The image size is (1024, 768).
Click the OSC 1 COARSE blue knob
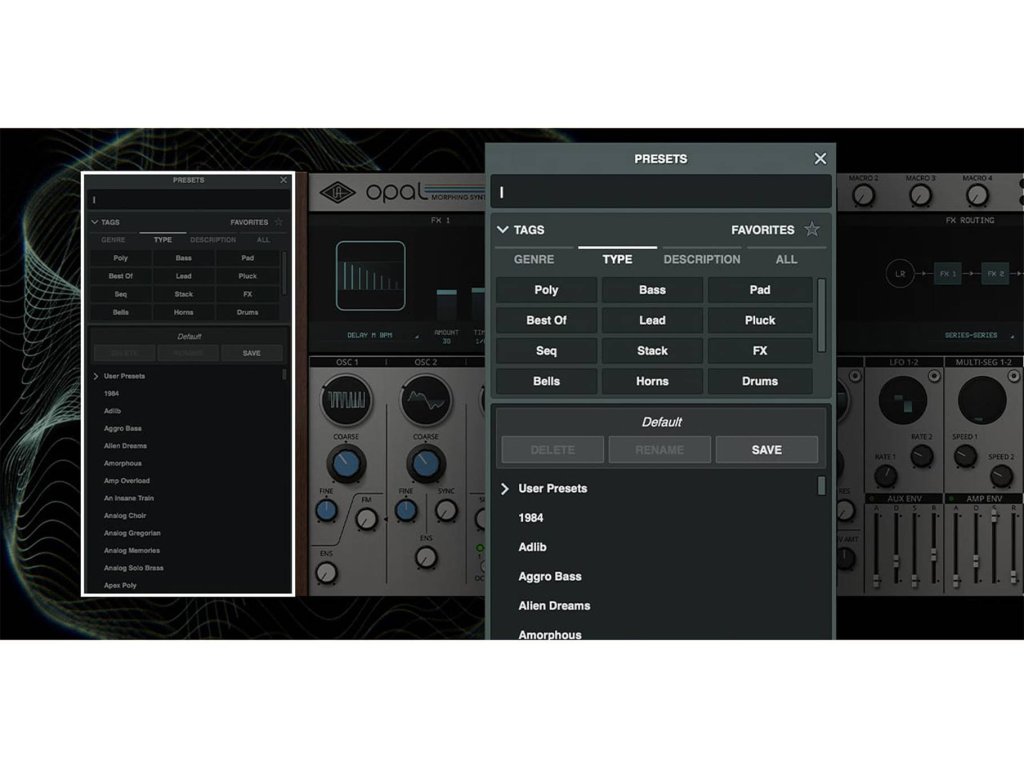pyautogui.click(x=346, y=463)
